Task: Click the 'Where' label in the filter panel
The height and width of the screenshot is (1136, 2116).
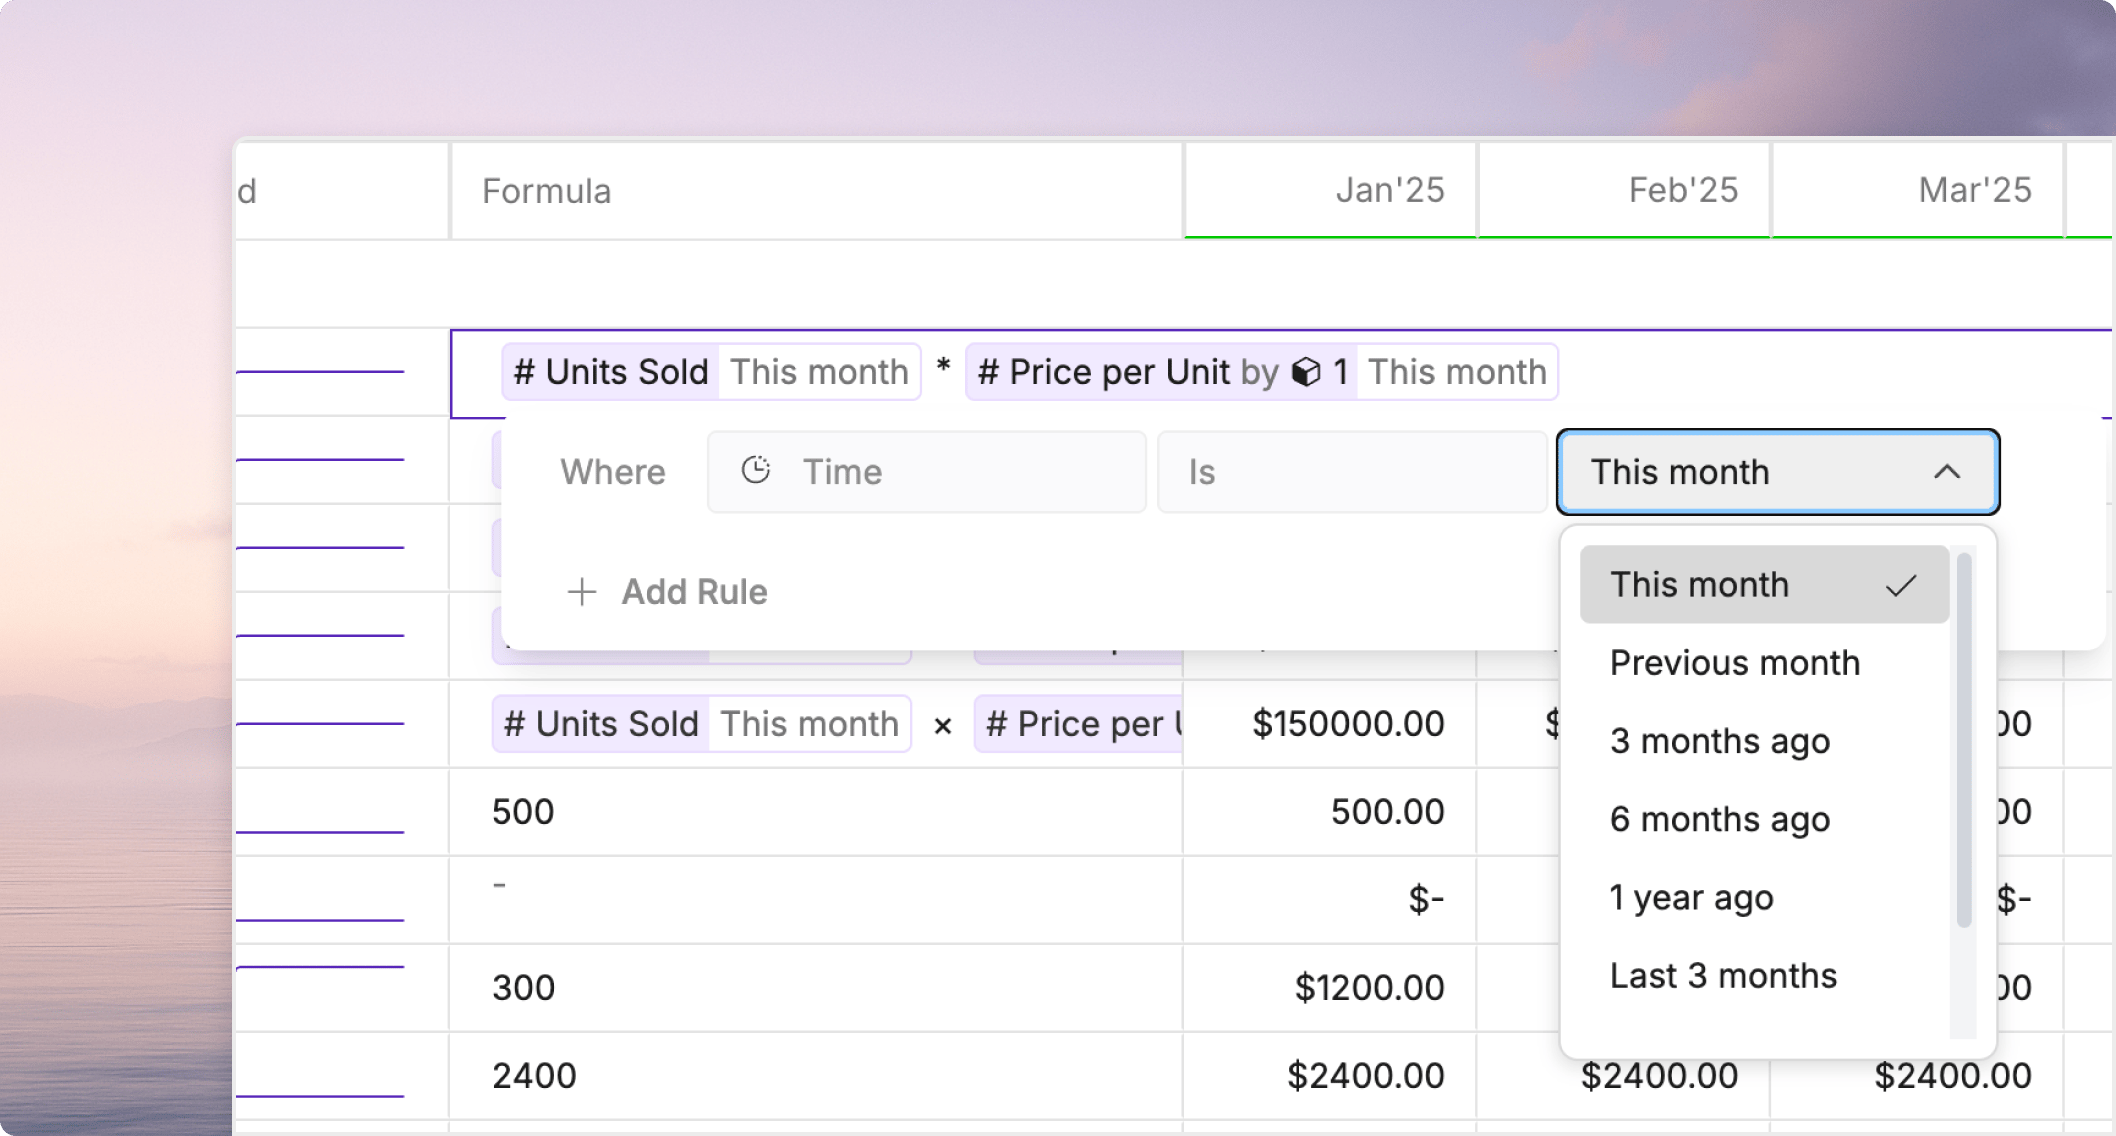Action: click(x=613, y=472)
